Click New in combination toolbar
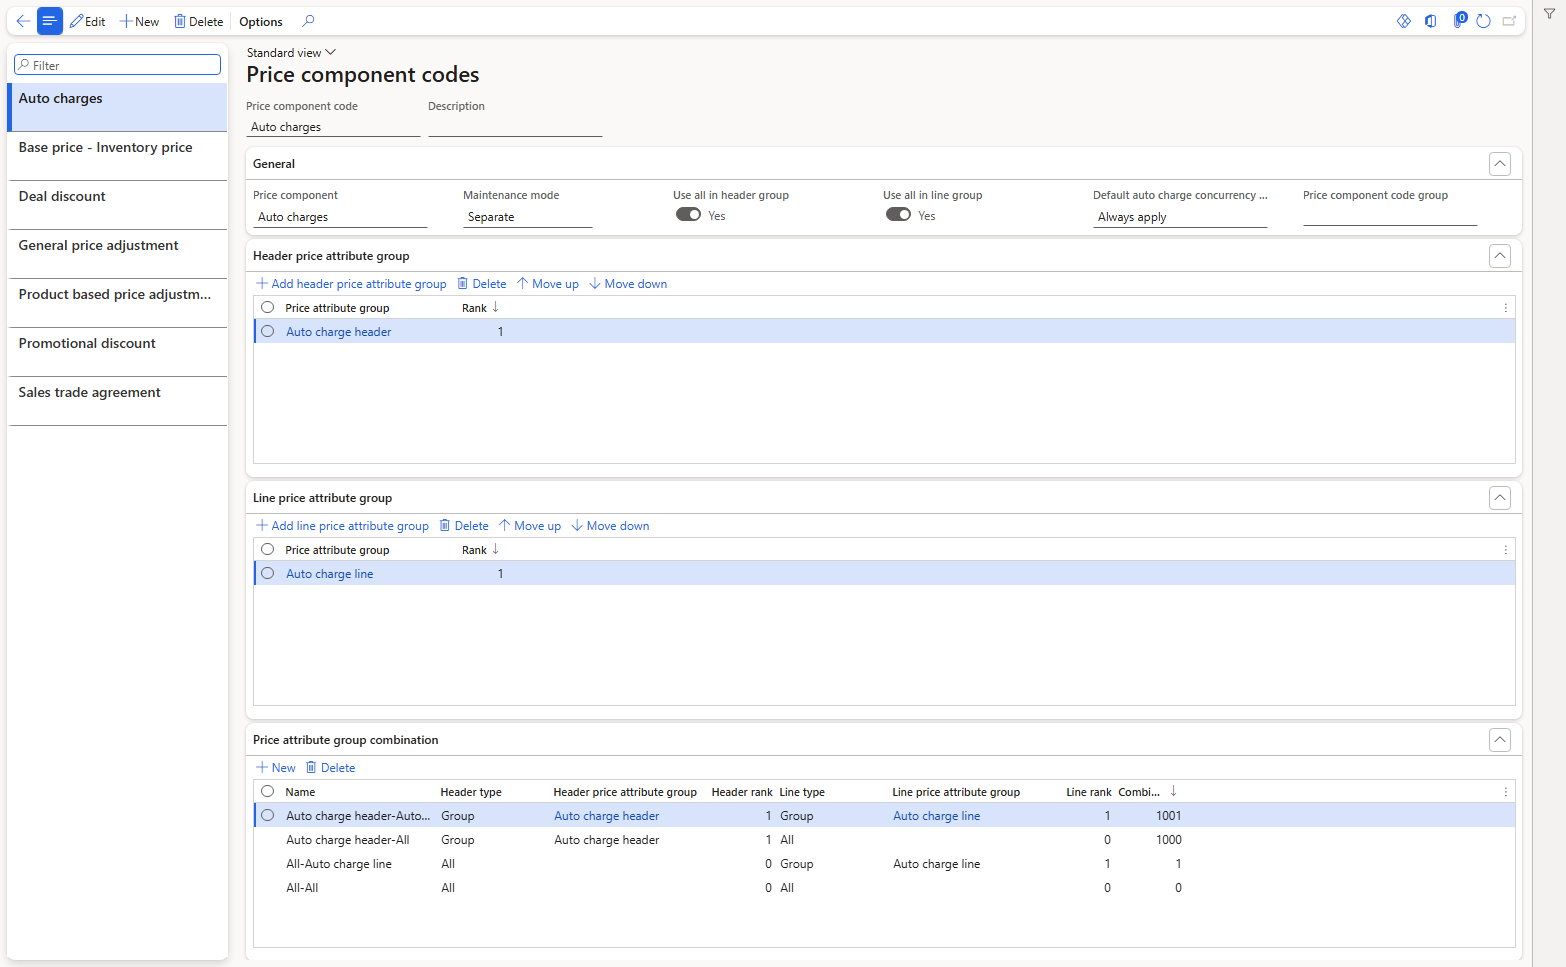 (x=276, y=768)
